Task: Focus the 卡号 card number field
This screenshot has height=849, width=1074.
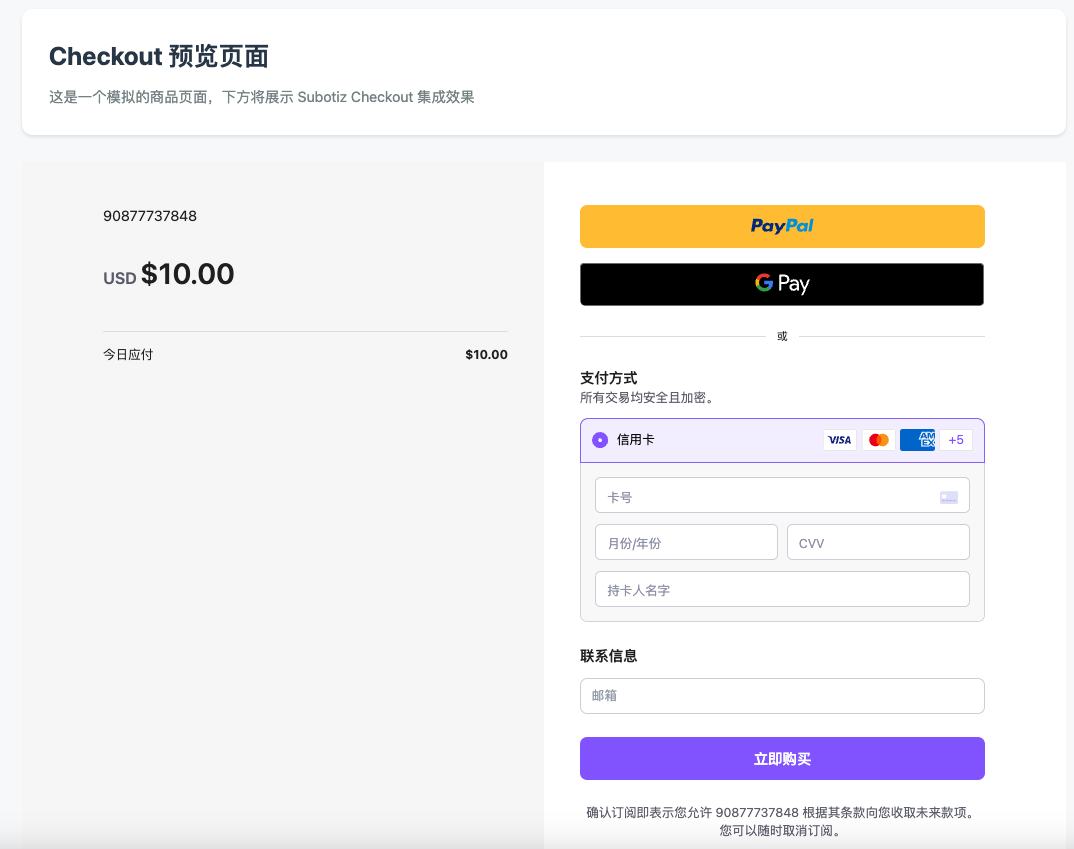Action: (x=760, y=496)
